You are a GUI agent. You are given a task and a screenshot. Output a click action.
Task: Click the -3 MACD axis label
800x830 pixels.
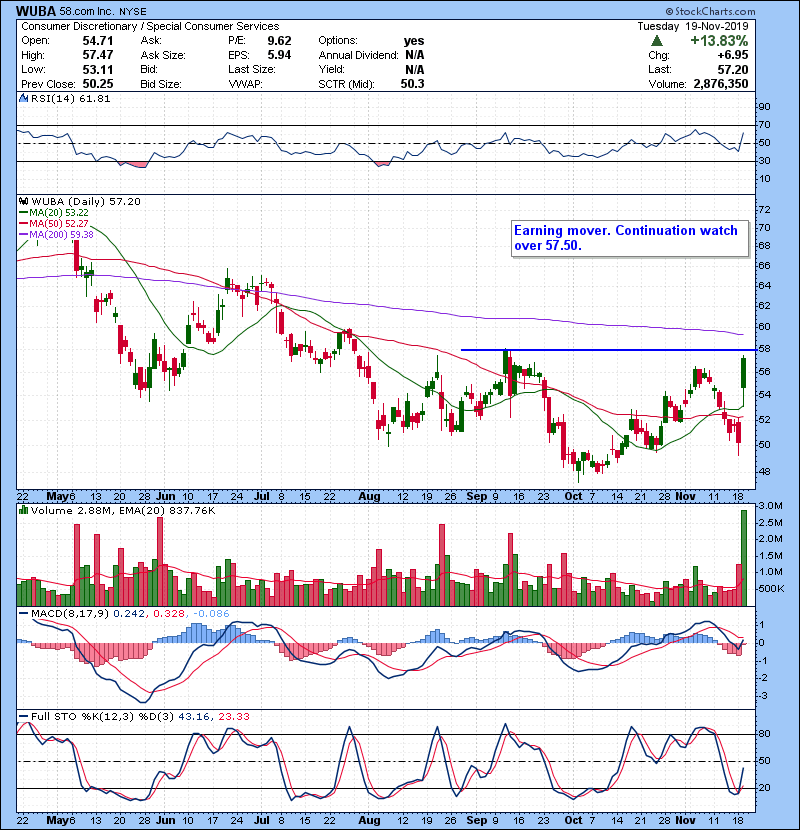(x=763, y=696)
